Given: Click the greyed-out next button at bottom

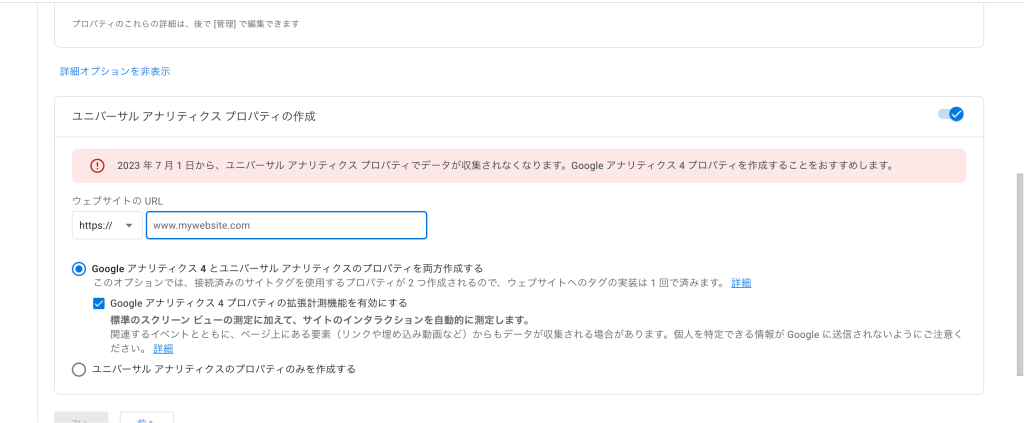Looking at the screenshot, I should point(80,418).
